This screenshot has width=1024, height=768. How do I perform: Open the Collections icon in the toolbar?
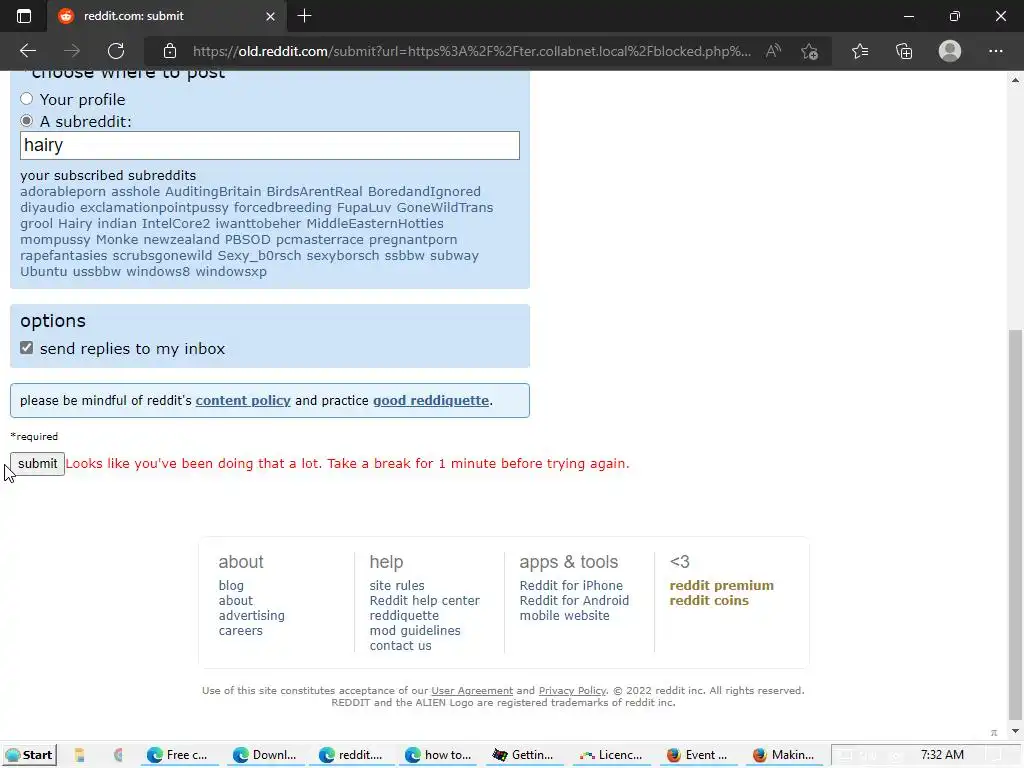click(x=904, y=51)
